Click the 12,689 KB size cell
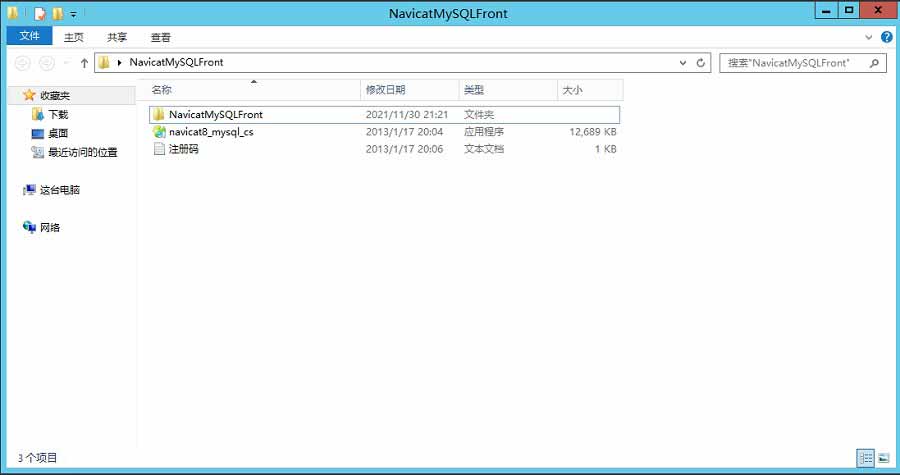 tap(592, 132)
